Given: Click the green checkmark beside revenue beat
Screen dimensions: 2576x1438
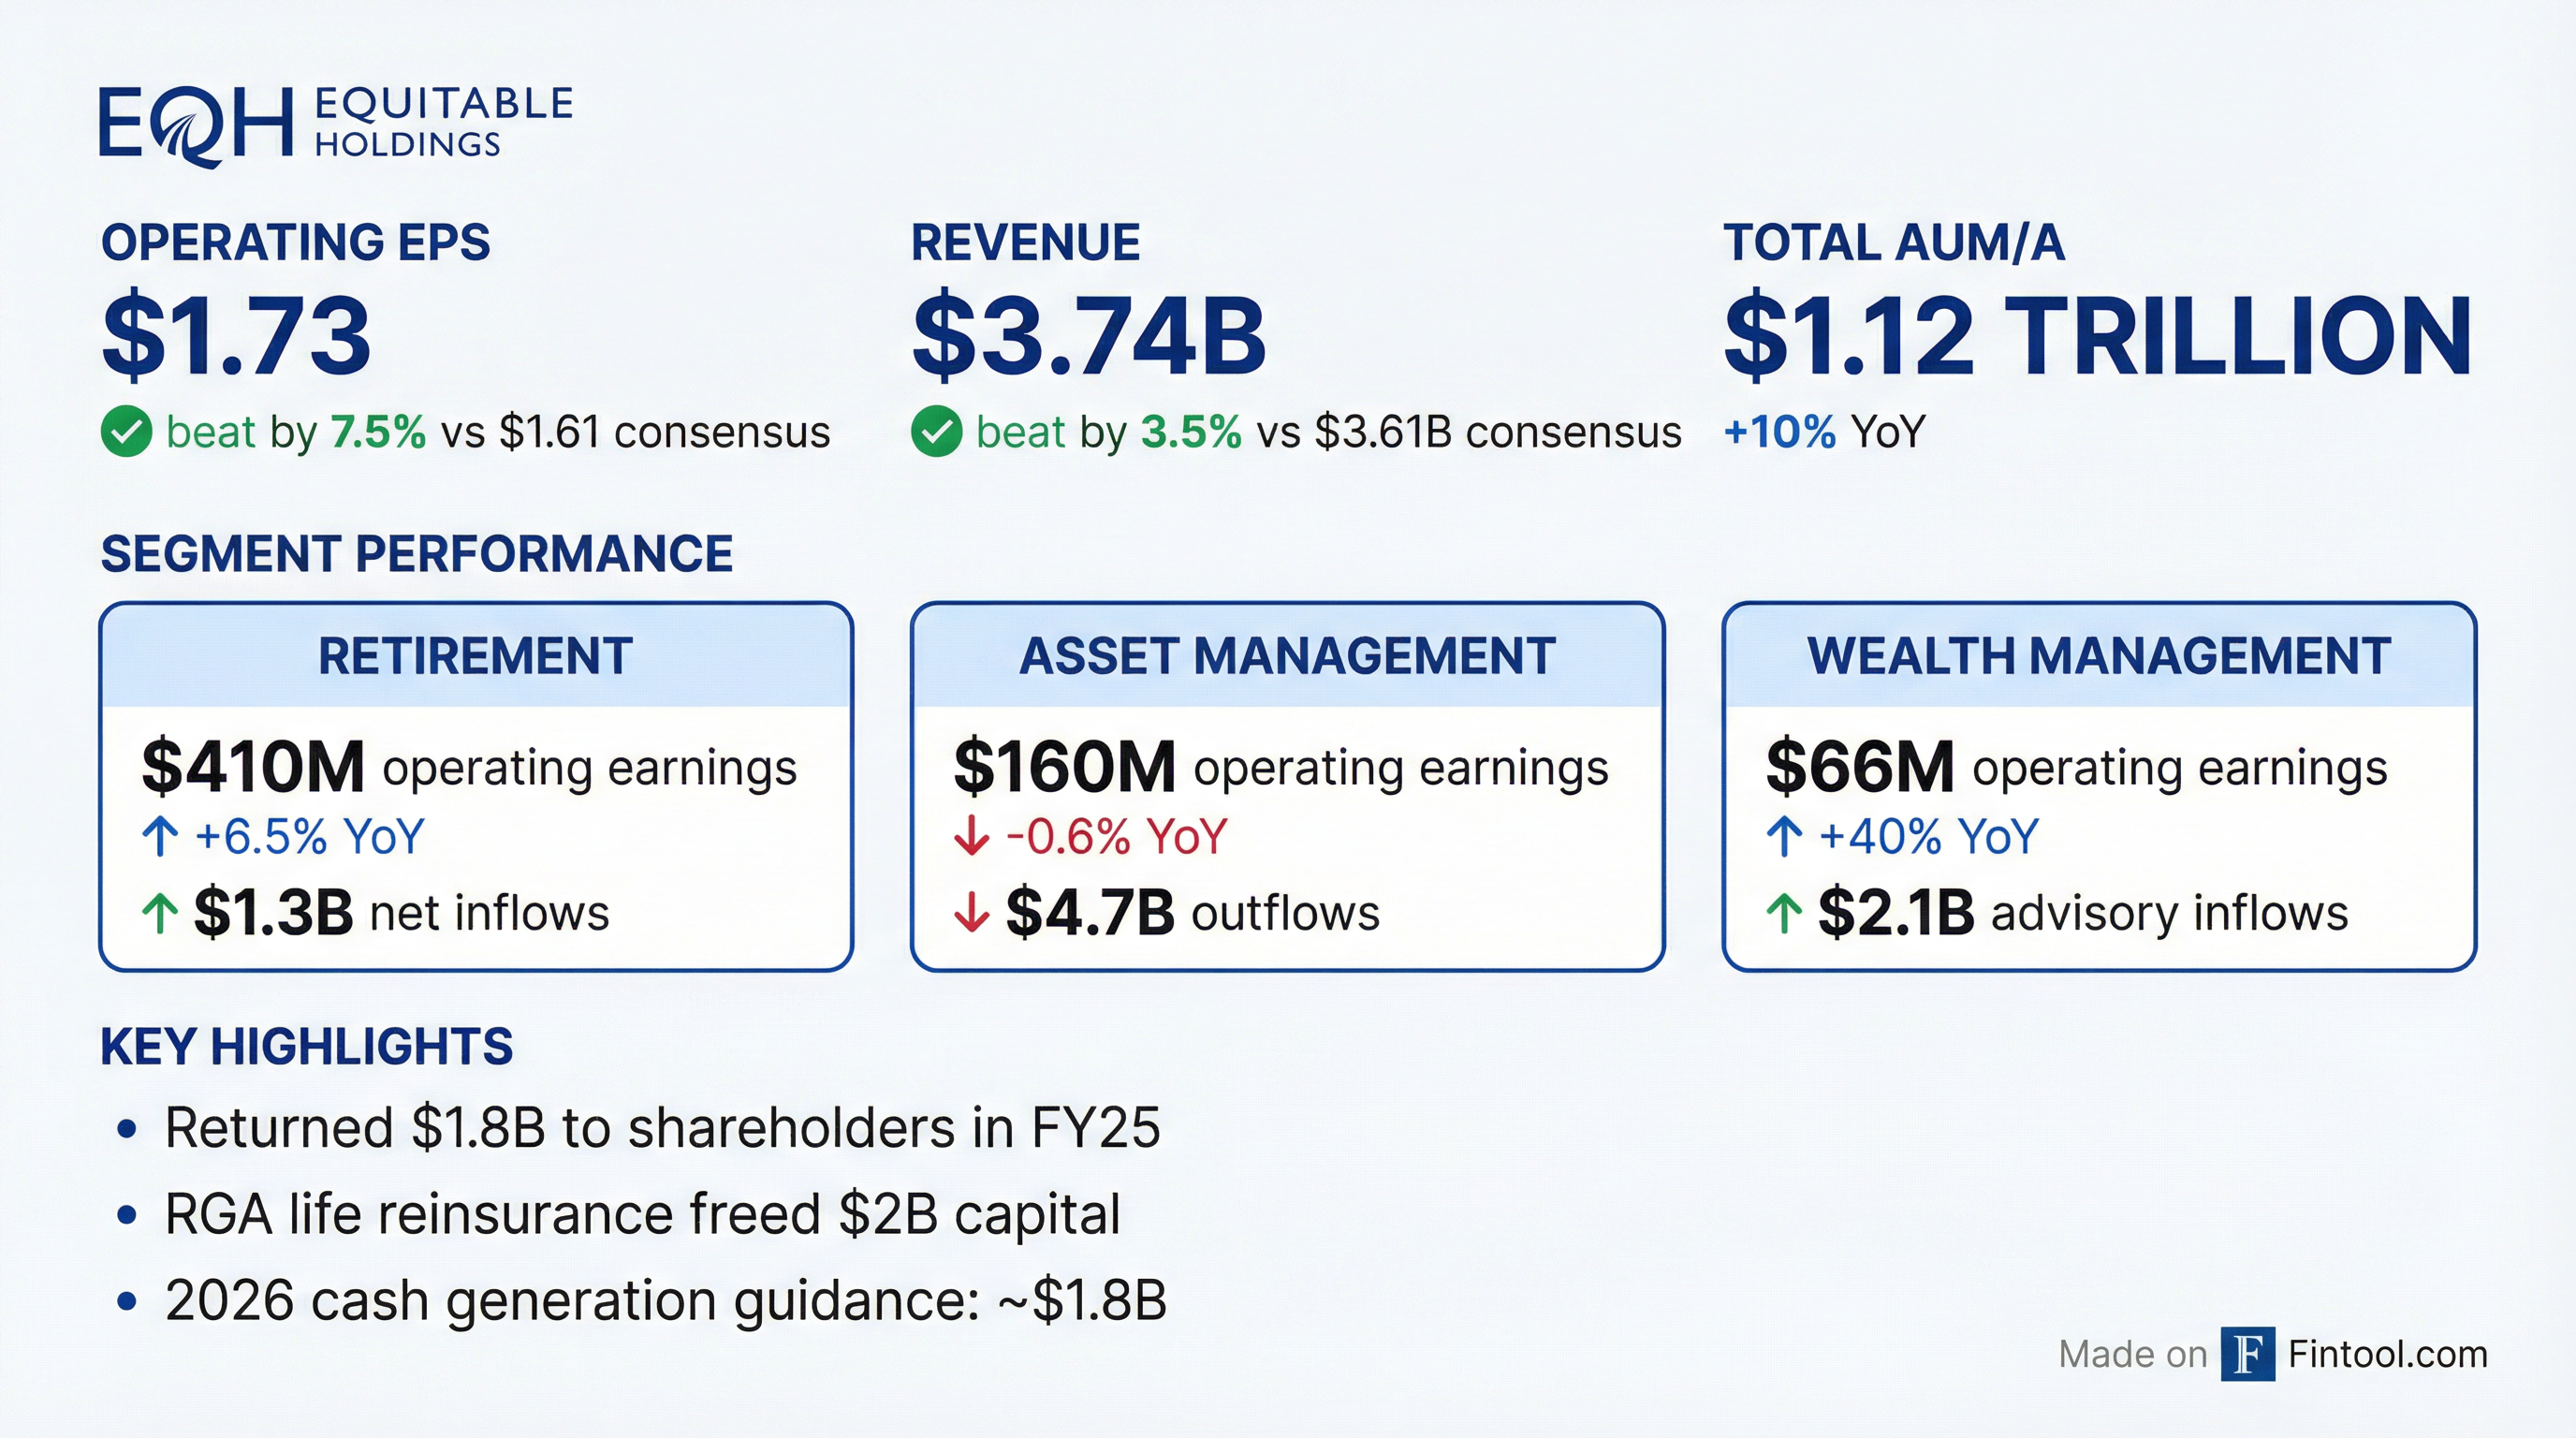Looking at the screenshot, I should pyautogui.click(x=937, y=432).
